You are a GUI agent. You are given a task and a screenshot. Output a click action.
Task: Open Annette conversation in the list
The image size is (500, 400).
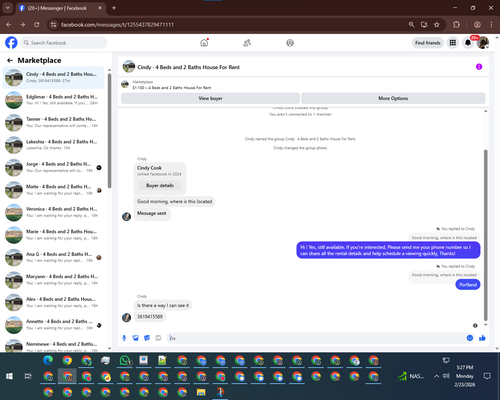pos(53,325)
